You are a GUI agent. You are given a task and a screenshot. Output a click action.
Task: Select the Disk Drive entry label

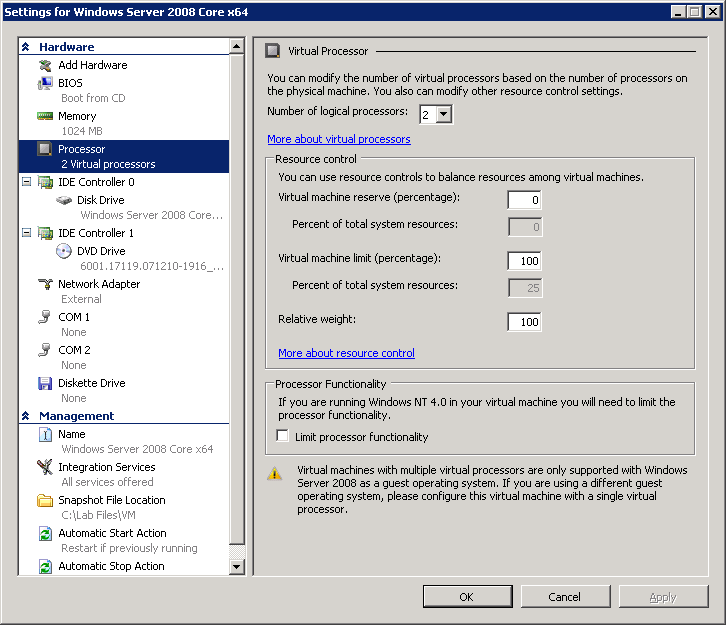point(100,200)
